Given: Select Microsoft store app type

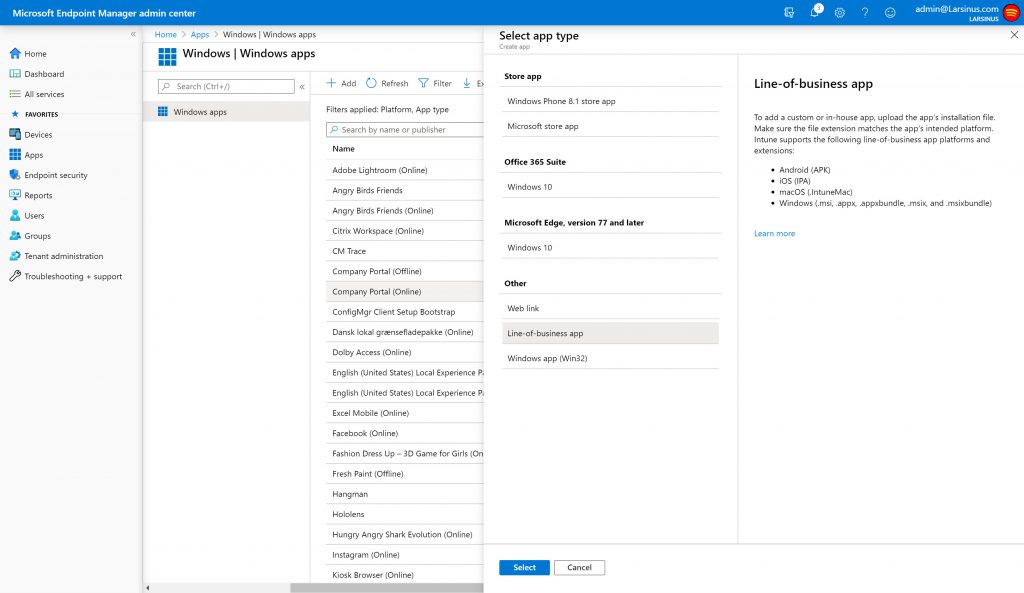Looking at the screenshot, I should coord(611,126).
